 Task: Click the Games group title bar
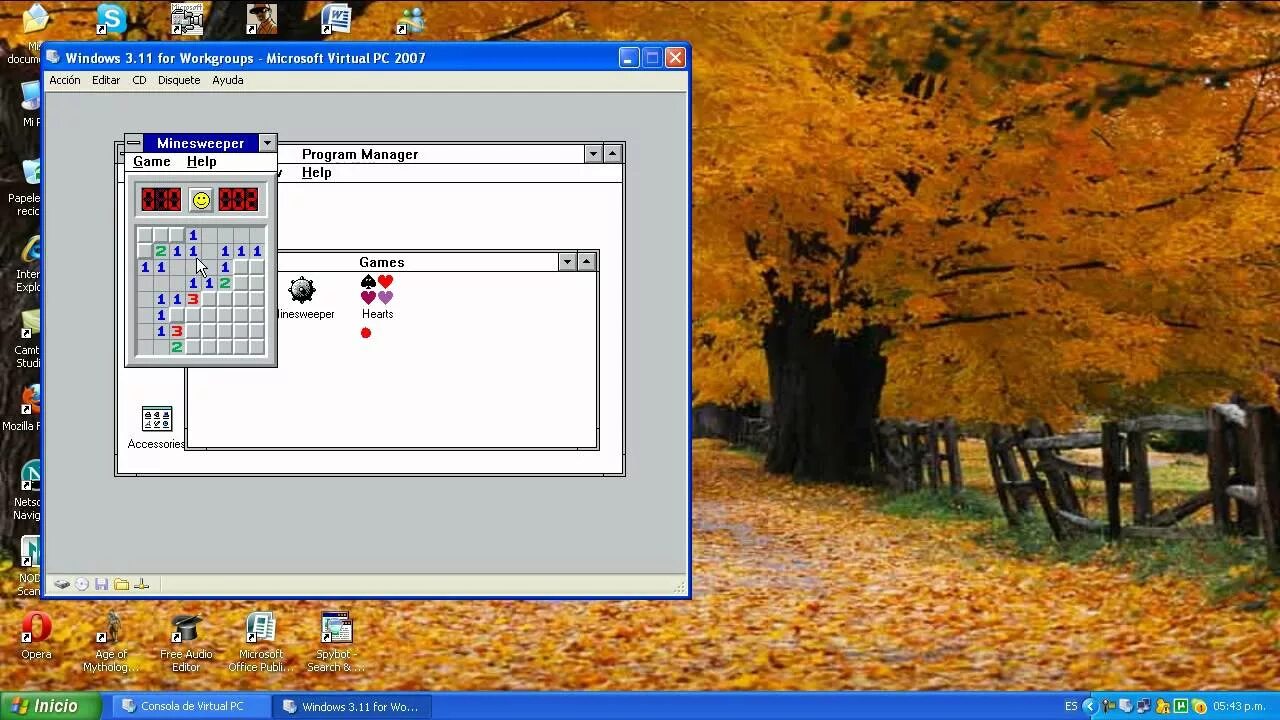point(381,262)
